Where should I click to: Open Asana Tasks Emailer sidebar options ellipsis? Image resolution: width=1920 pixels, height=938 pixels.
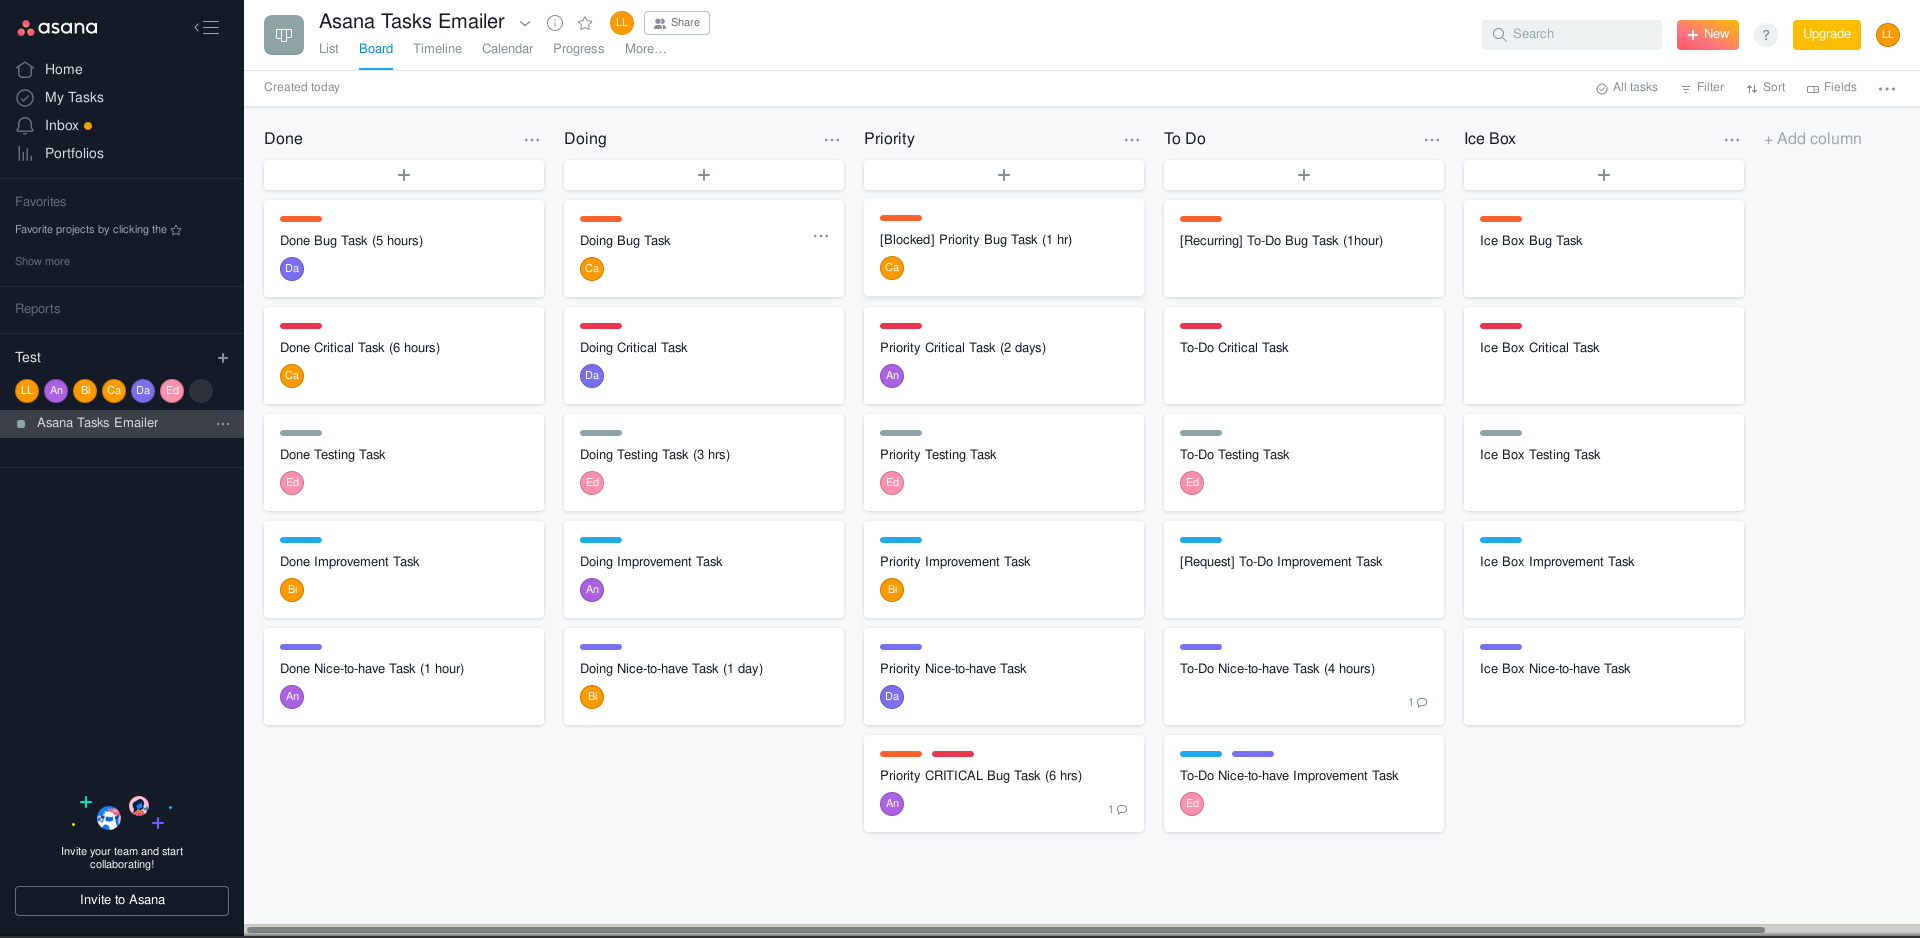click(223, 424)
